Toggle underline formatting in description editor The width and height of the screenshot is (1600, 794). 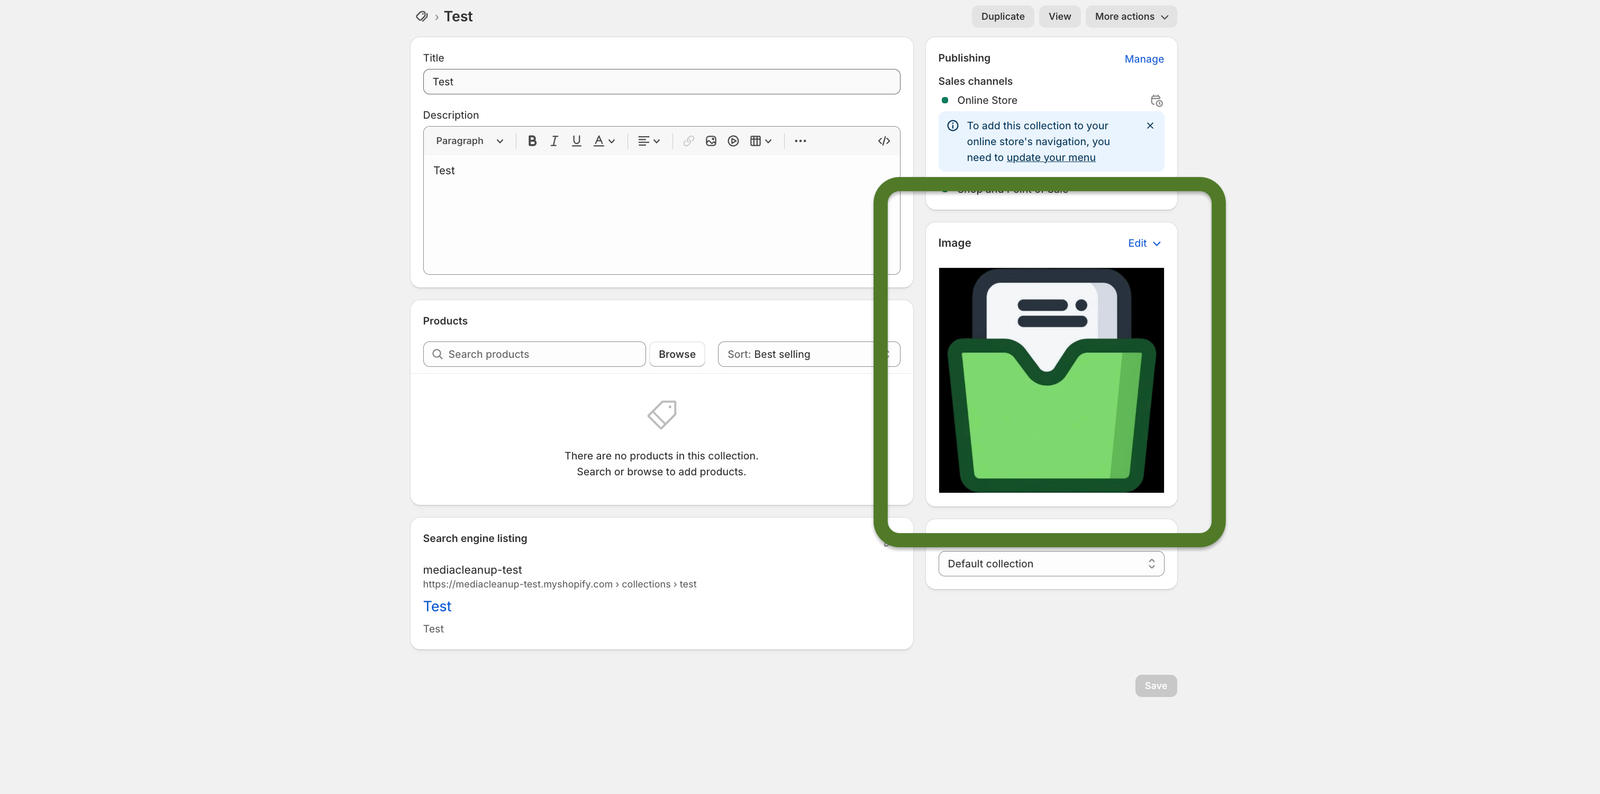point(576,141)
